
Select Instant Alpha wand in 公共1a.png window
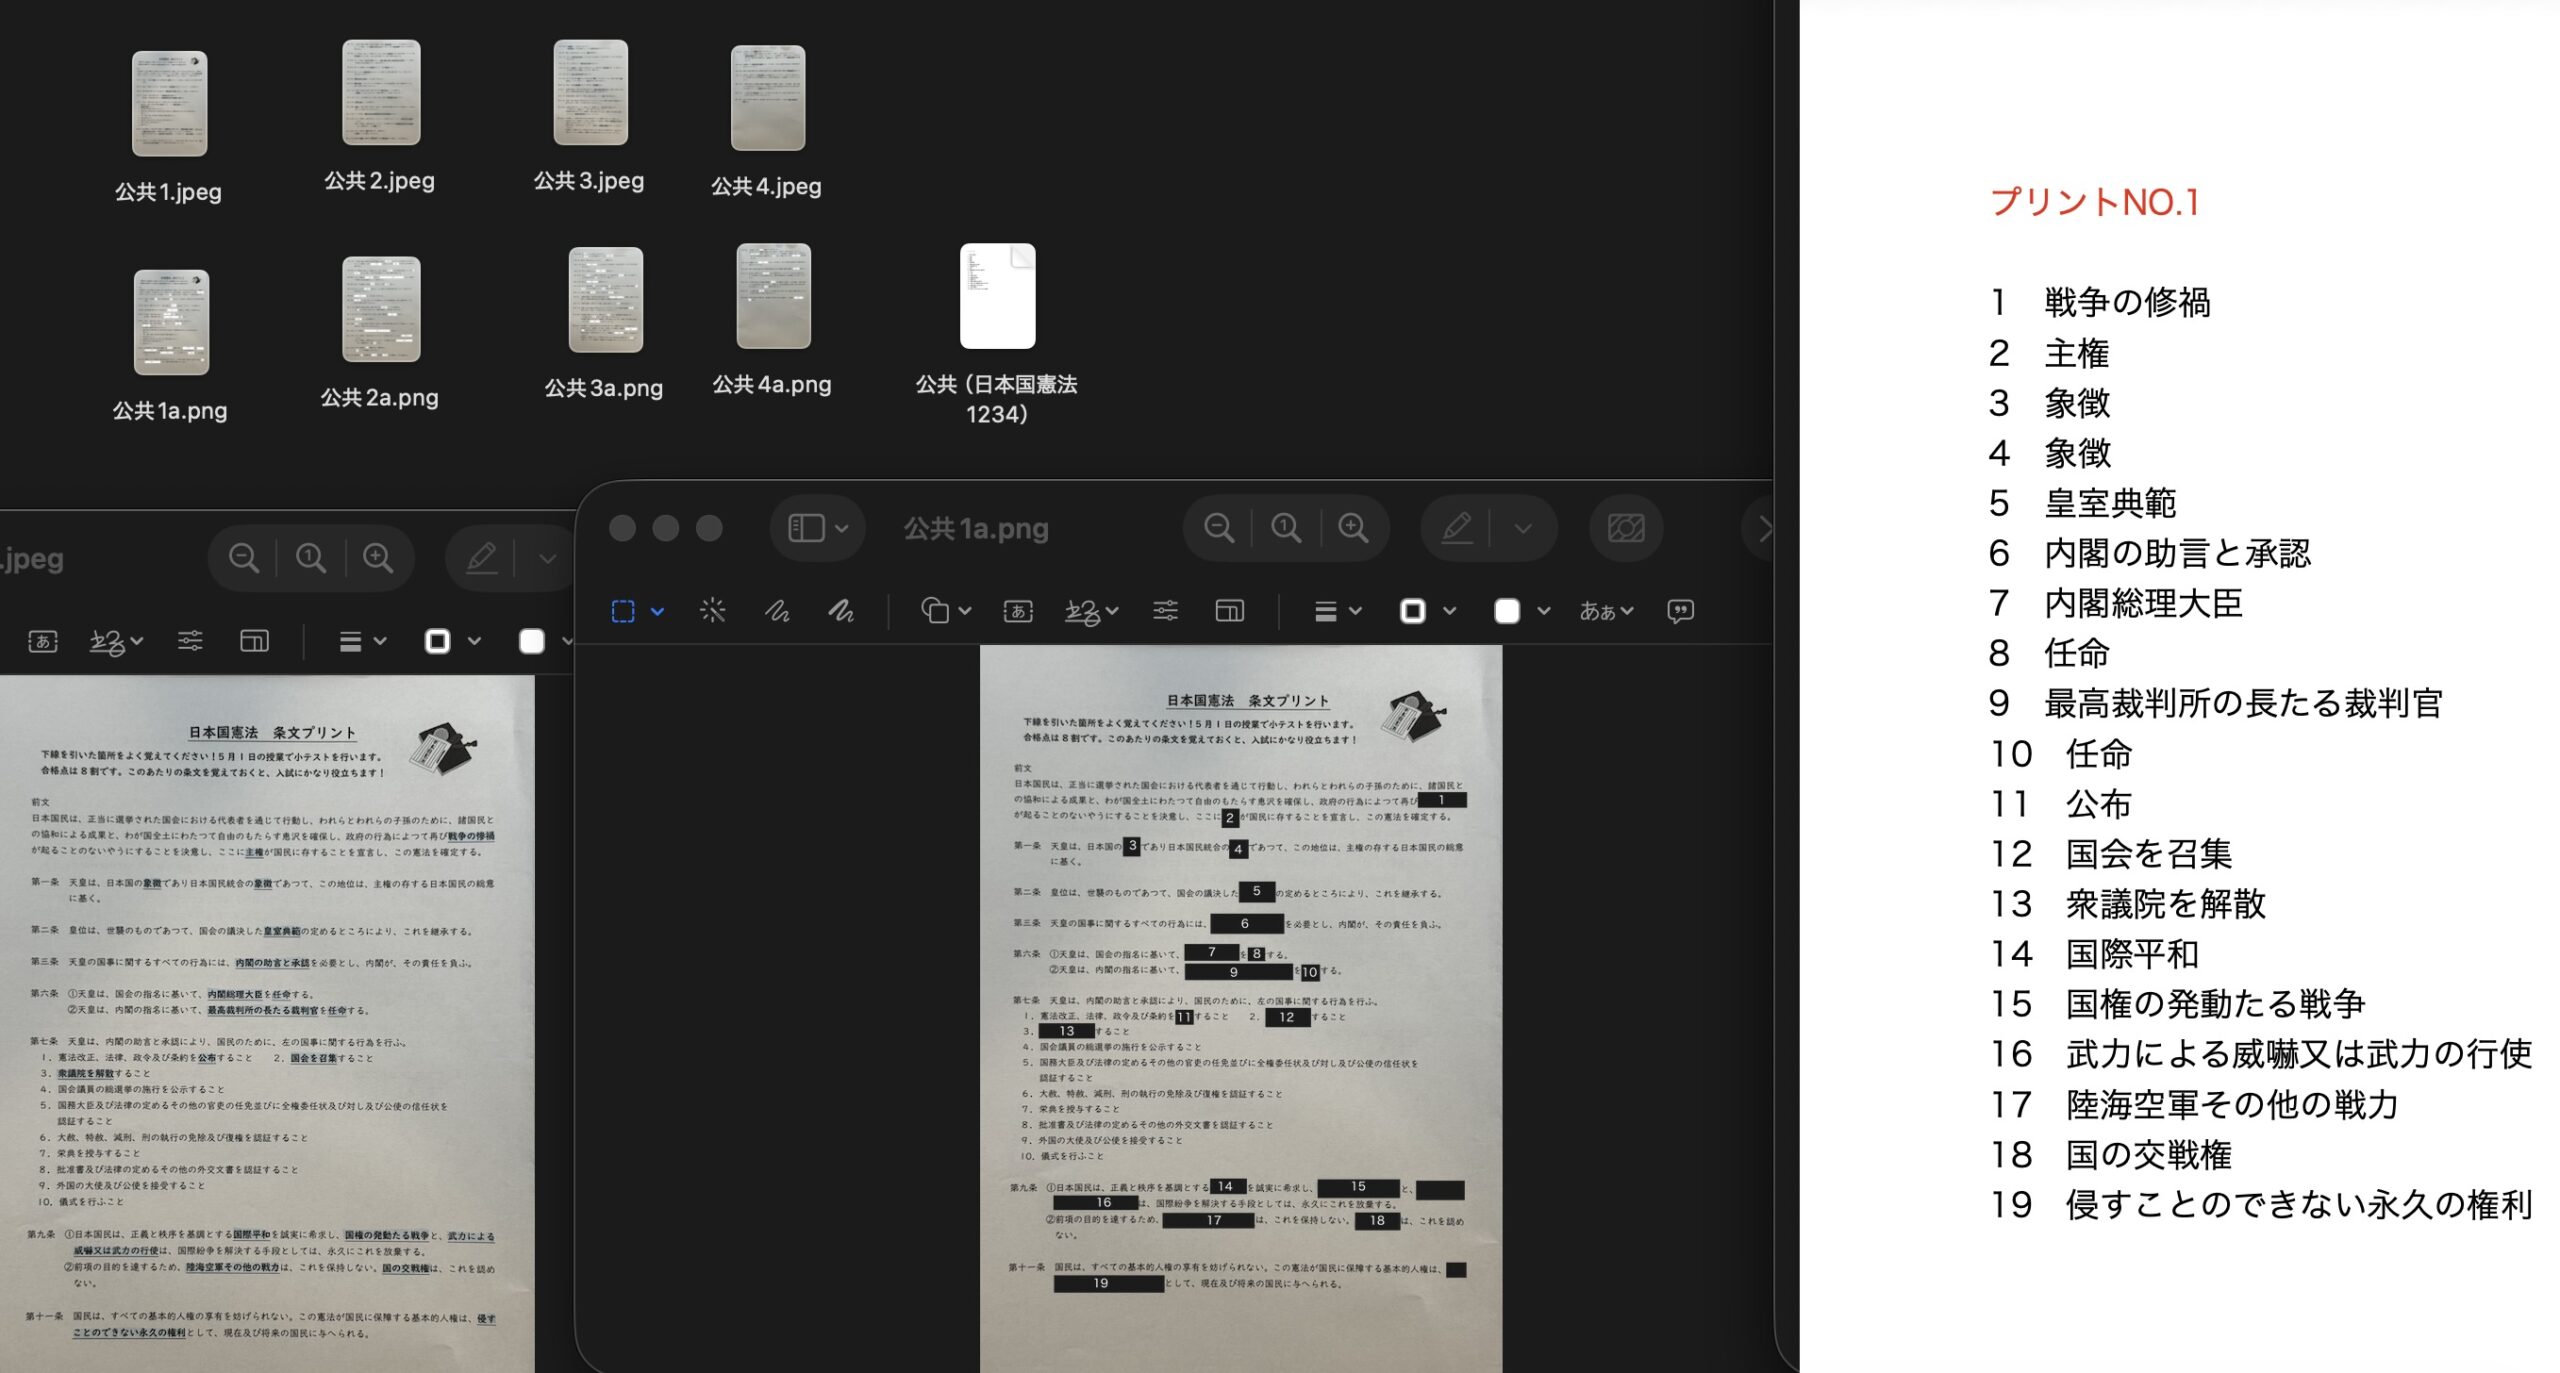pyautogui.click(x=712, y=610)
